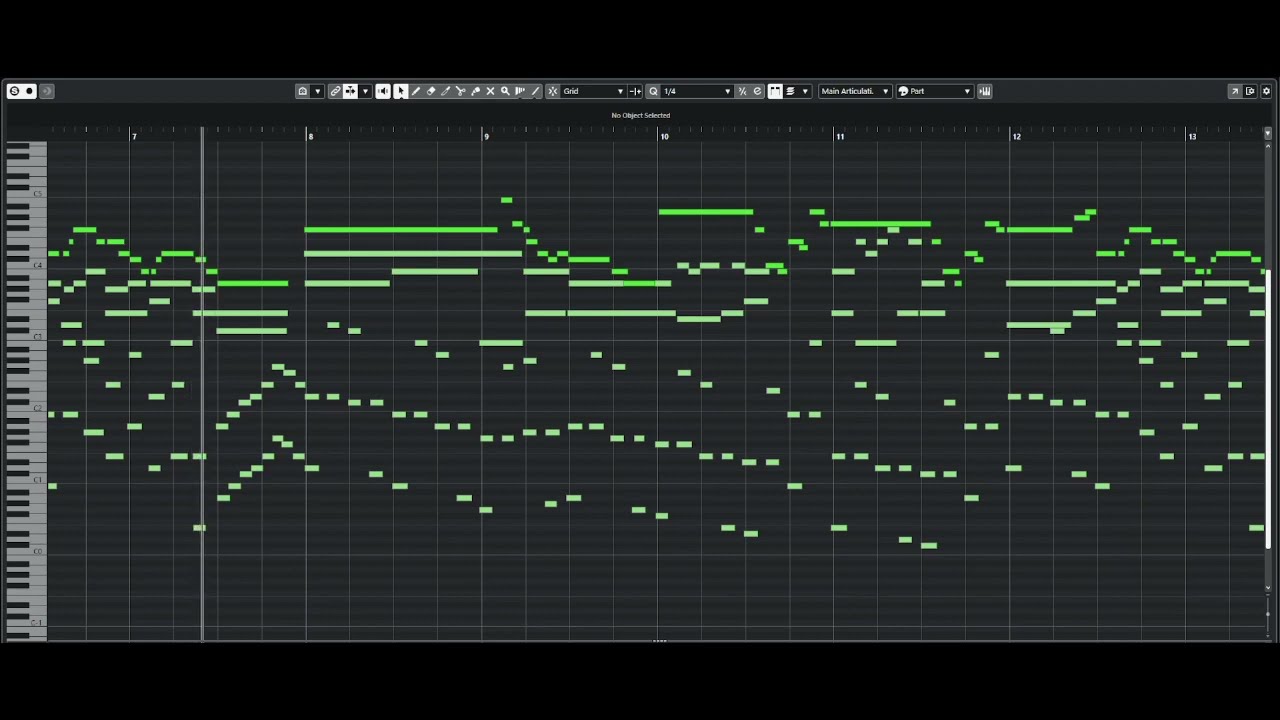Viewport: 1280px width, 720px height.
Task: Select the Zoom magnifier tool
Action: 505,91
